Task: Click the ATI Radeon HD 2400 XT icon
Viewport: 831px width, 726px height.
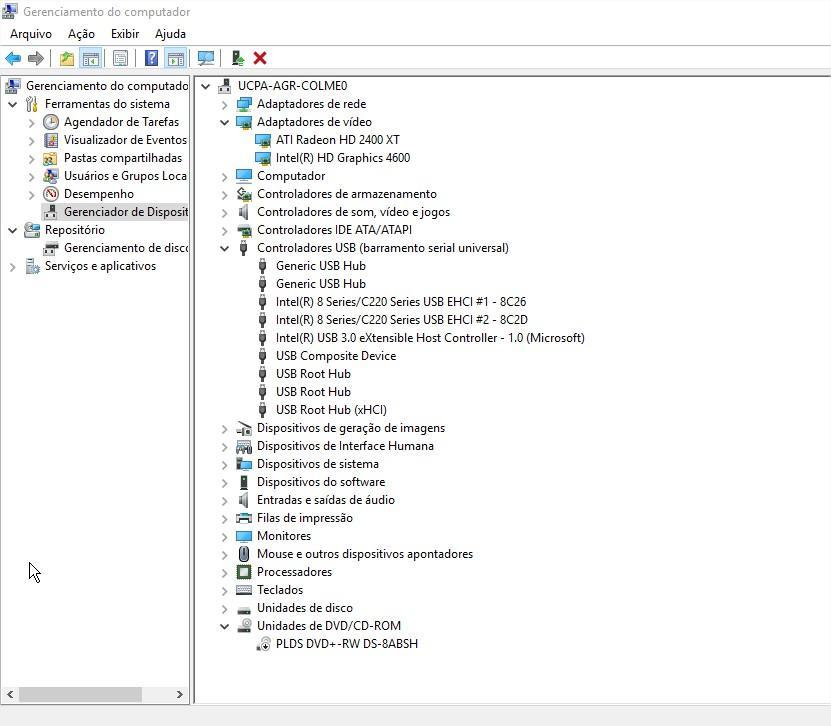Action: pos(263,140)
